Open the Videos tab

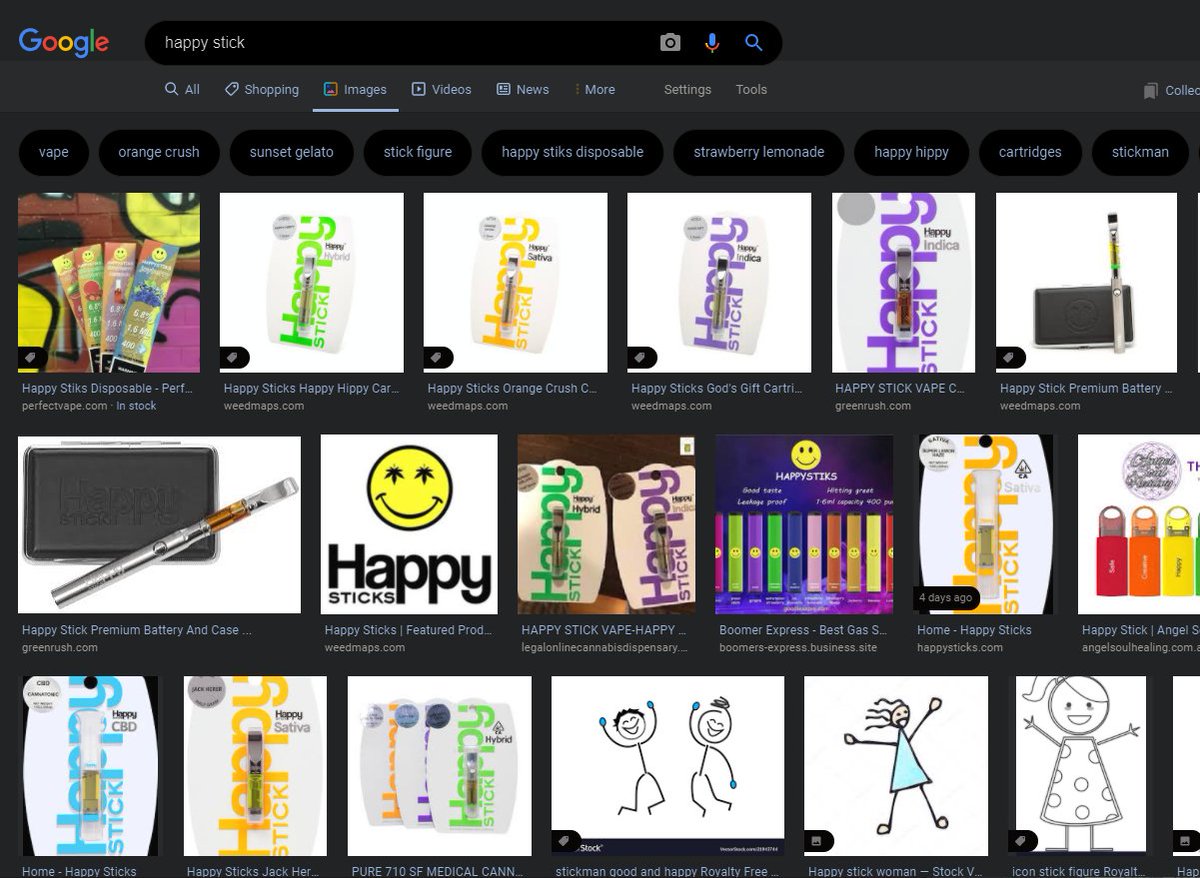442,89
